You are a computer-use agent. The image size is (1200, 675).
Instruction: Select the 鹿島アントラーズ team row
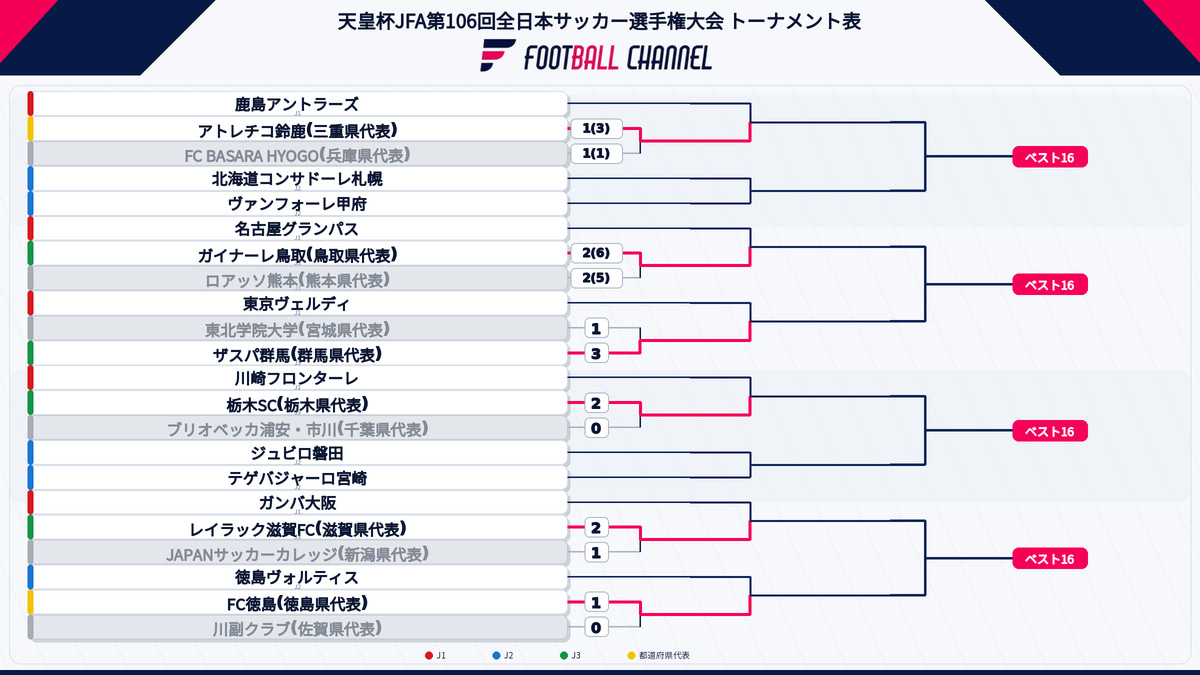[x=298, y=104]
